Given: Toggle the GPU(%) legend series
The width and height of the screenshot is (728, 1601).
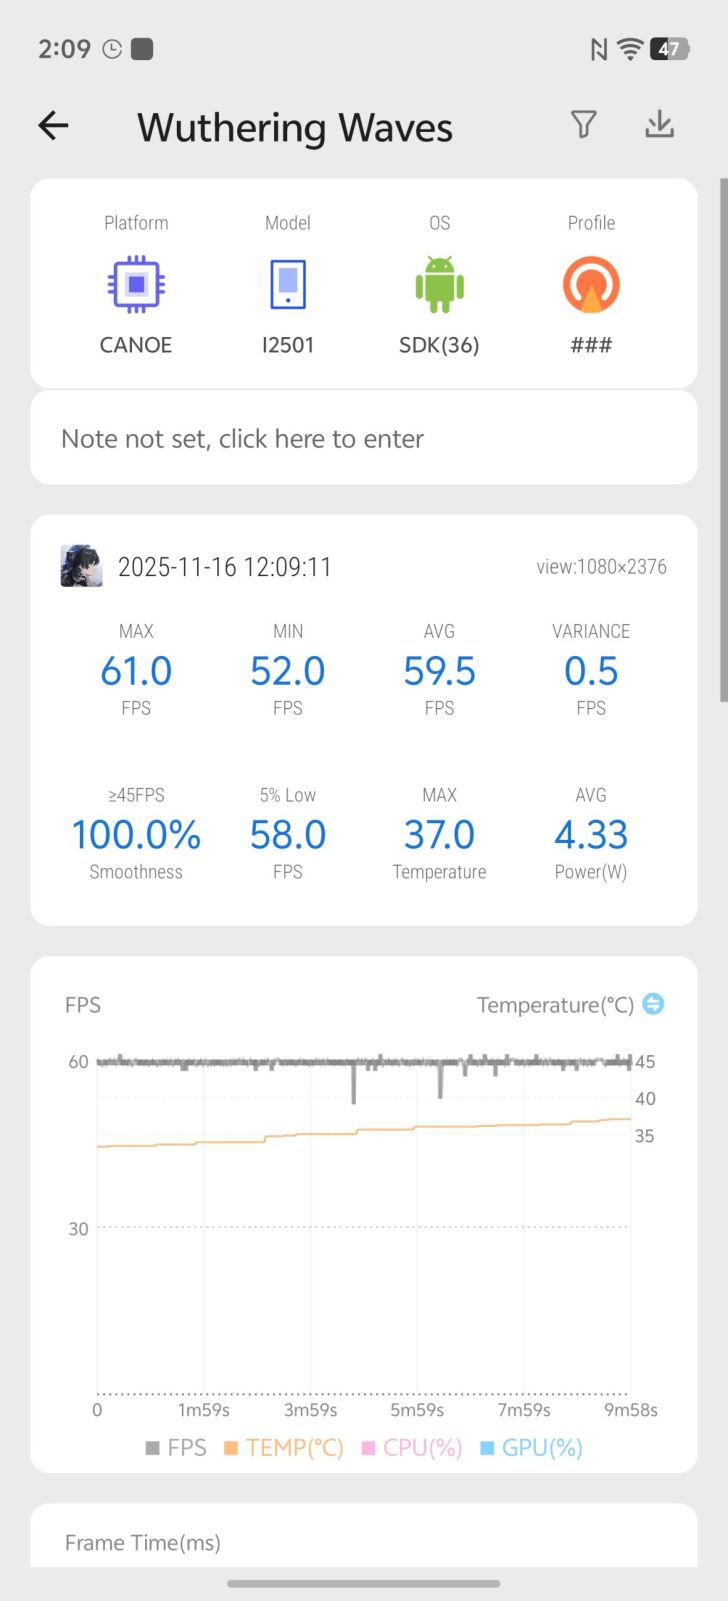Looking at the screenshot, I should tap(531, 1447).
